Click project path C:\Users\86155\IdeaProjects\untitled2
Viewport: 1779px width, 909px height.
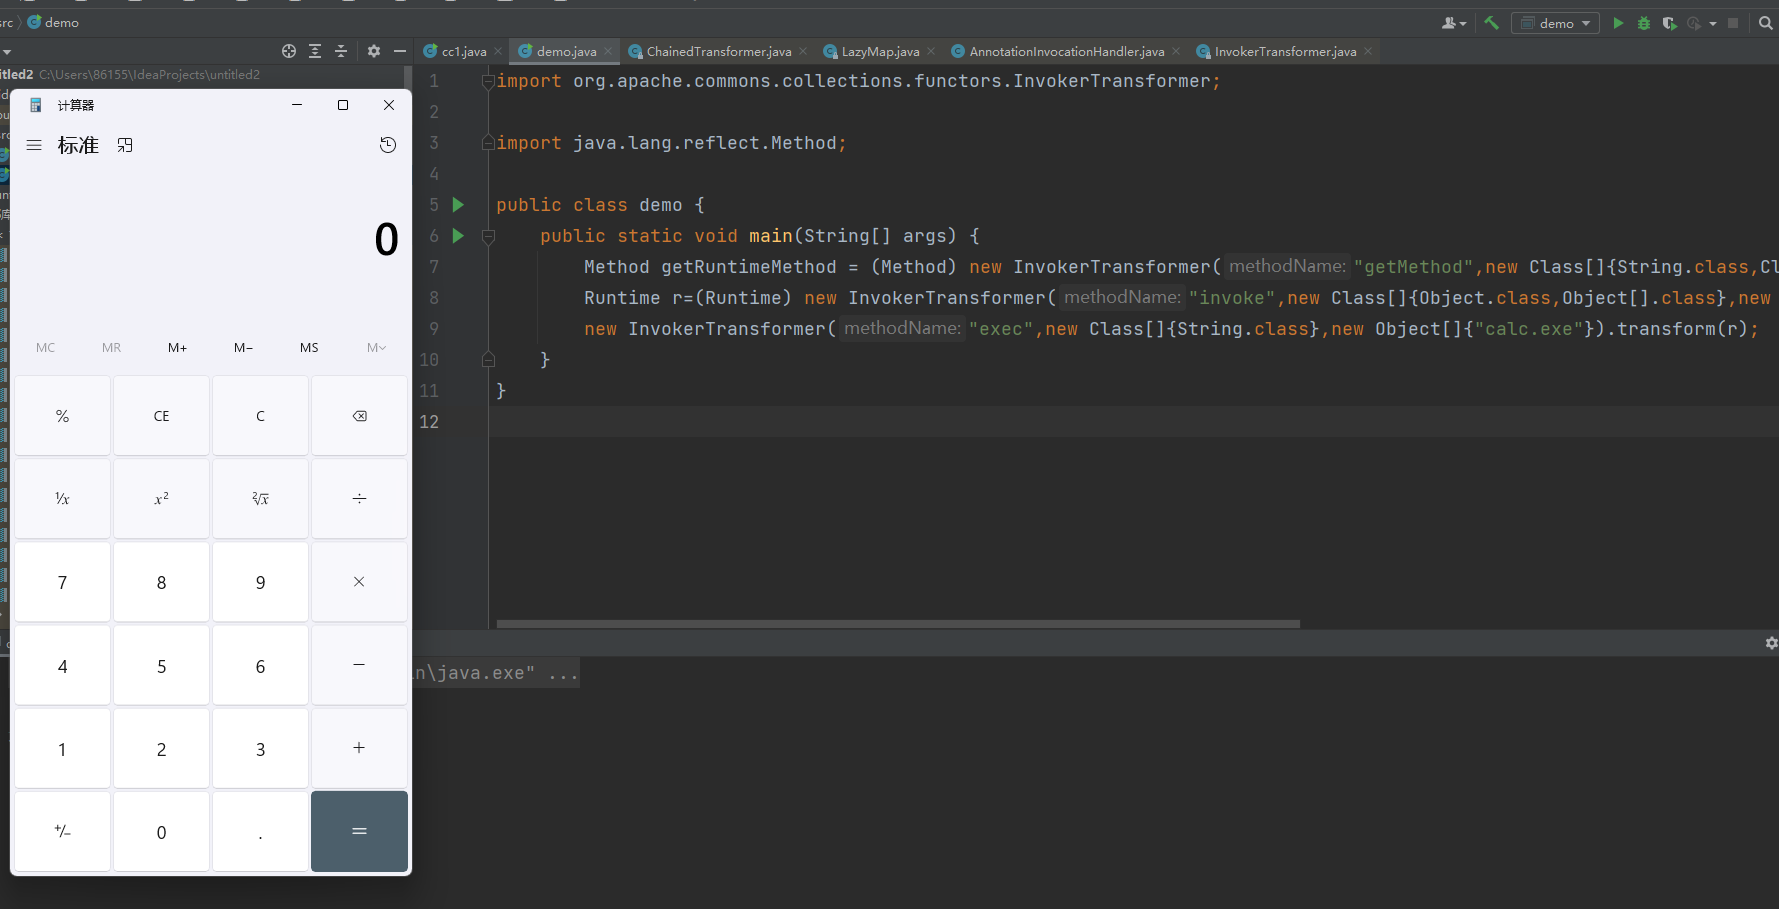coord(150,75)
